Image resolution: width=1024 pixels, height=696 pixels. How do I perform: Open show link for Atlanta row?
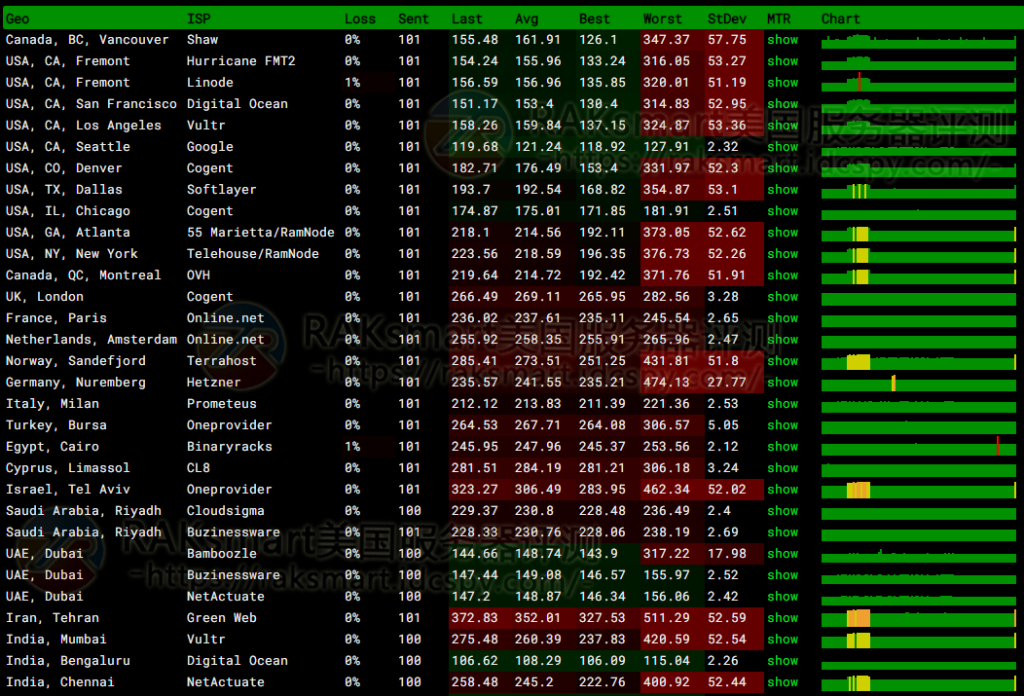pos(782,232)
